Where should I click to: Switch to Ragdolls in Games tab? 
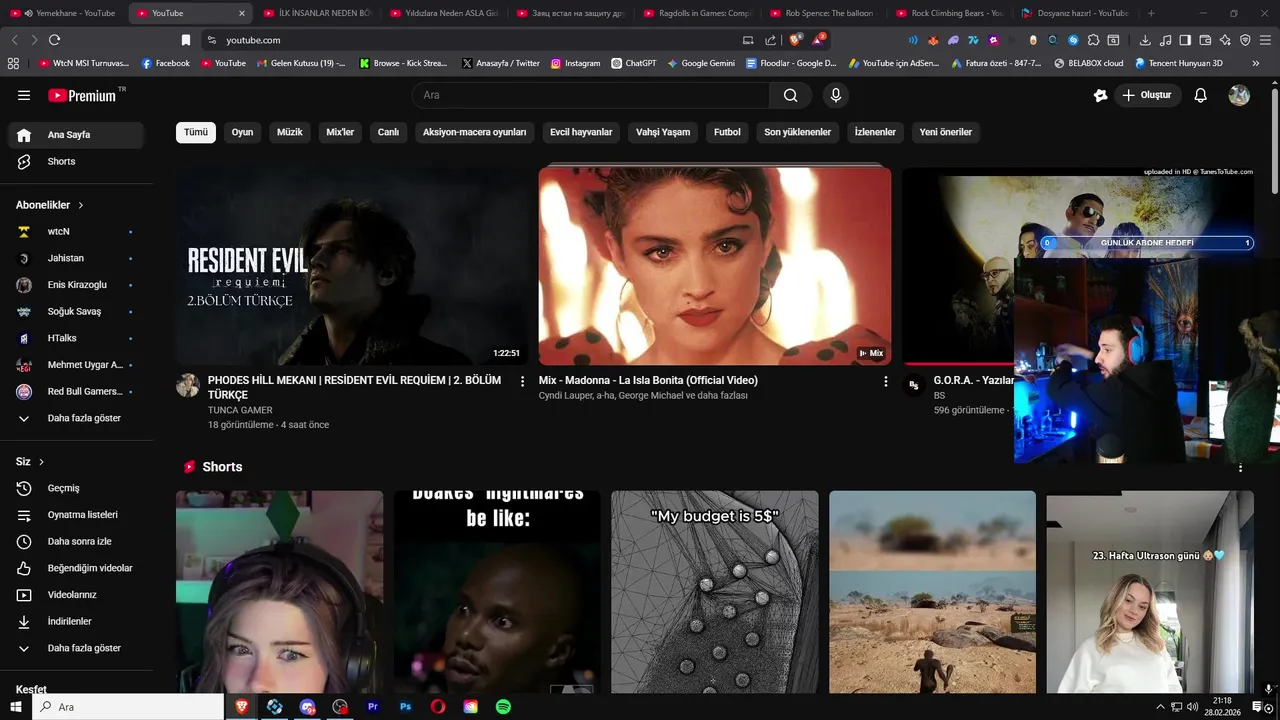pos(698,13)
